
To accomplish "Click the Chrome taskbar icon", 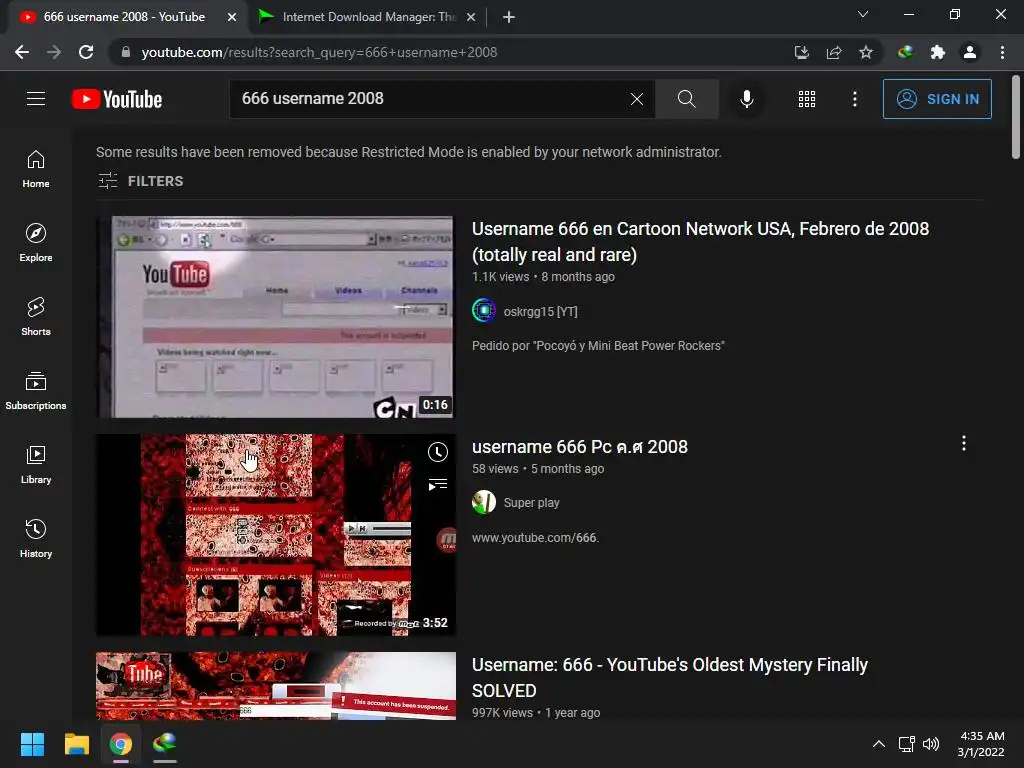I will pos(121,744).
